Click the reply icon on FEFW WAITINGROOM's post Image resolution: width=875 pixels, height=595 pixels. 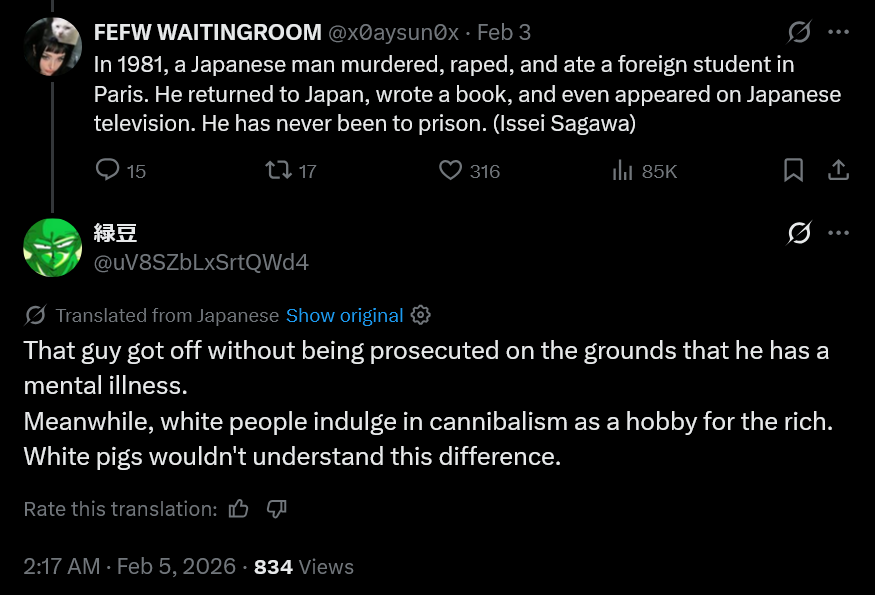tap(108, 171)
